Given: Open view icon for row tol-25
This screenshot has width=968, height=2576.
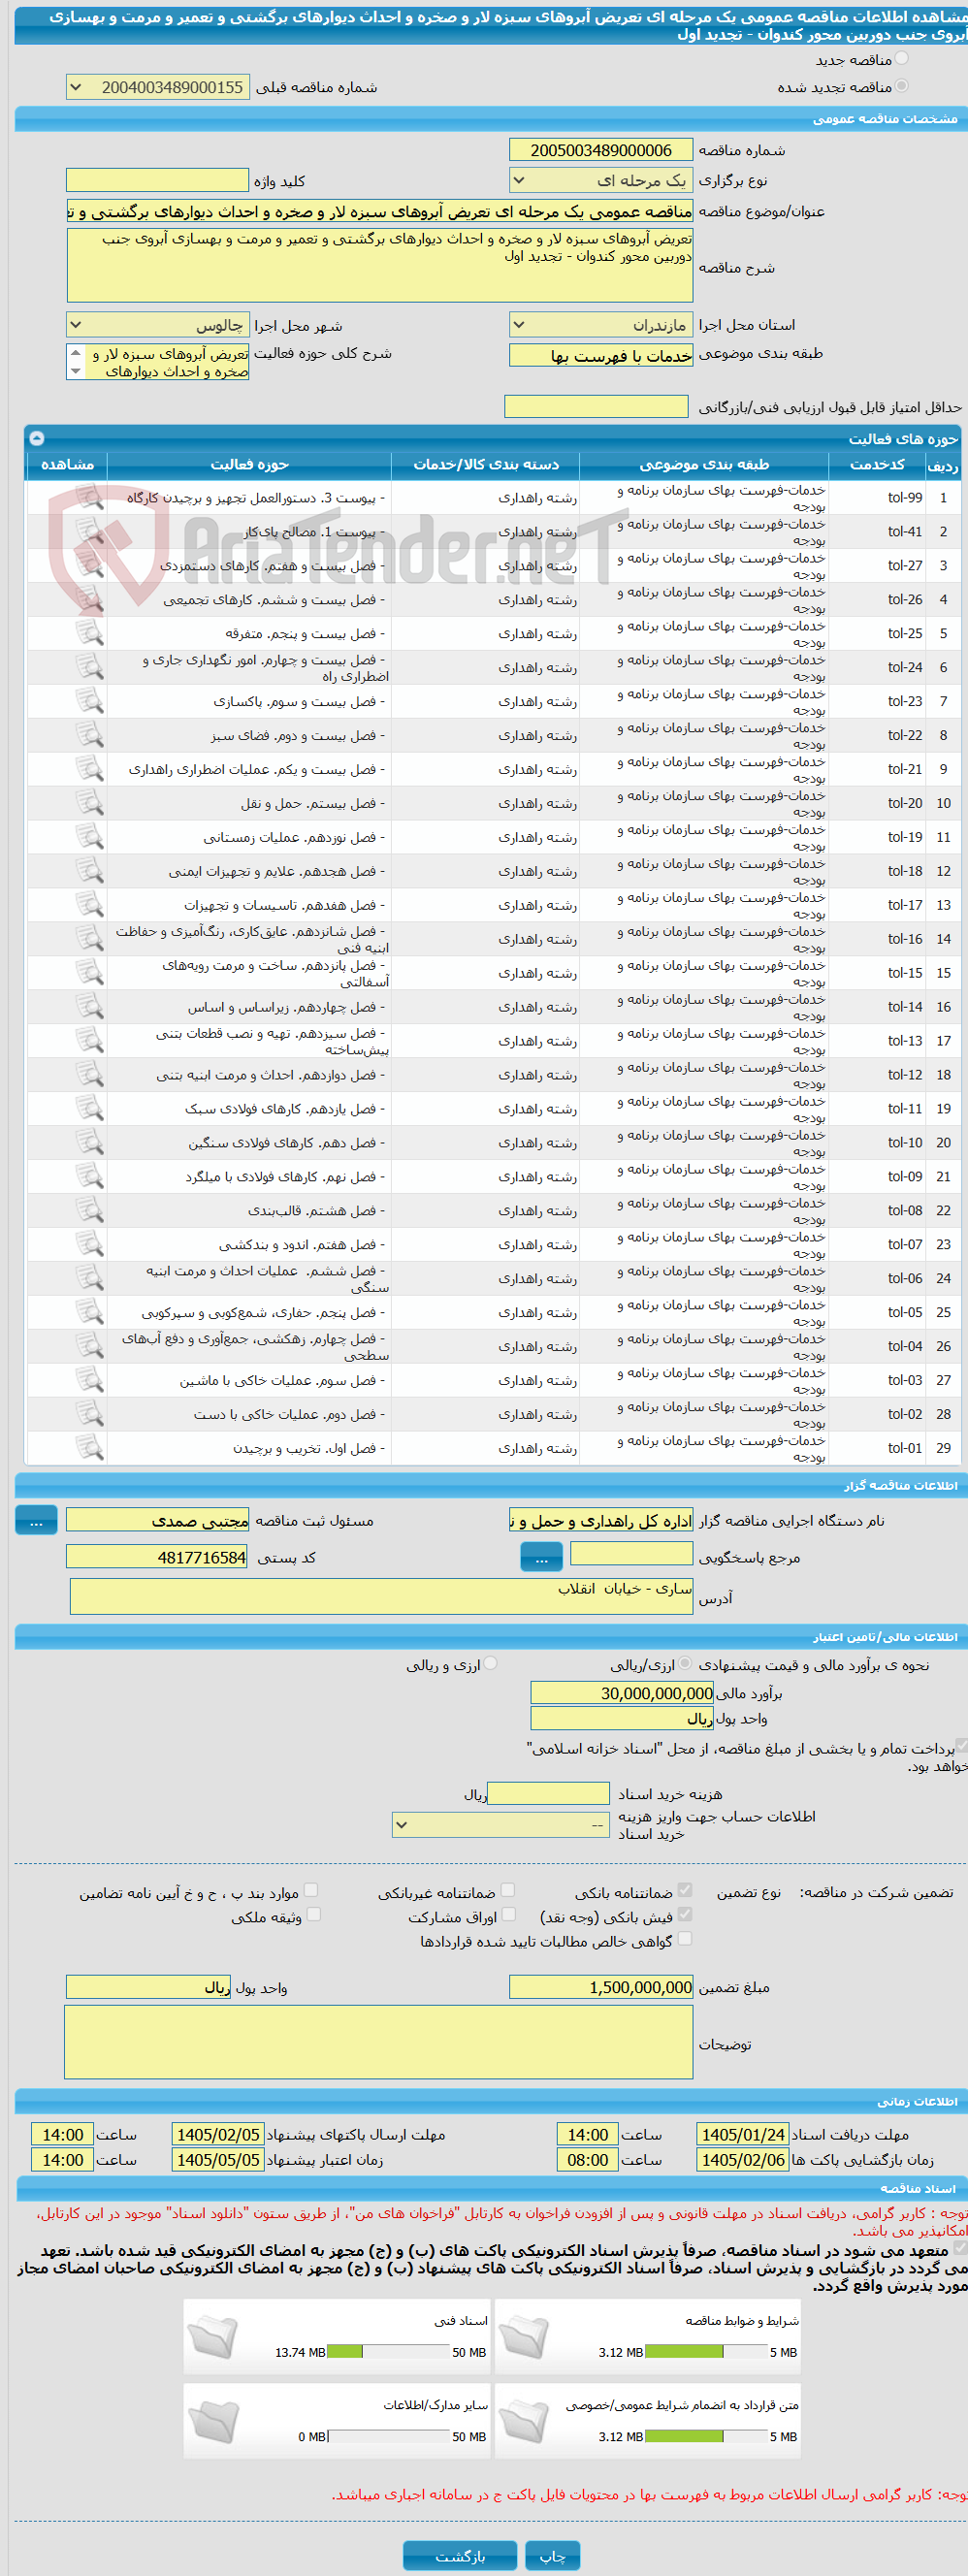Looking at the screenshot, I should pyautogui.click(x=89, y=633).
